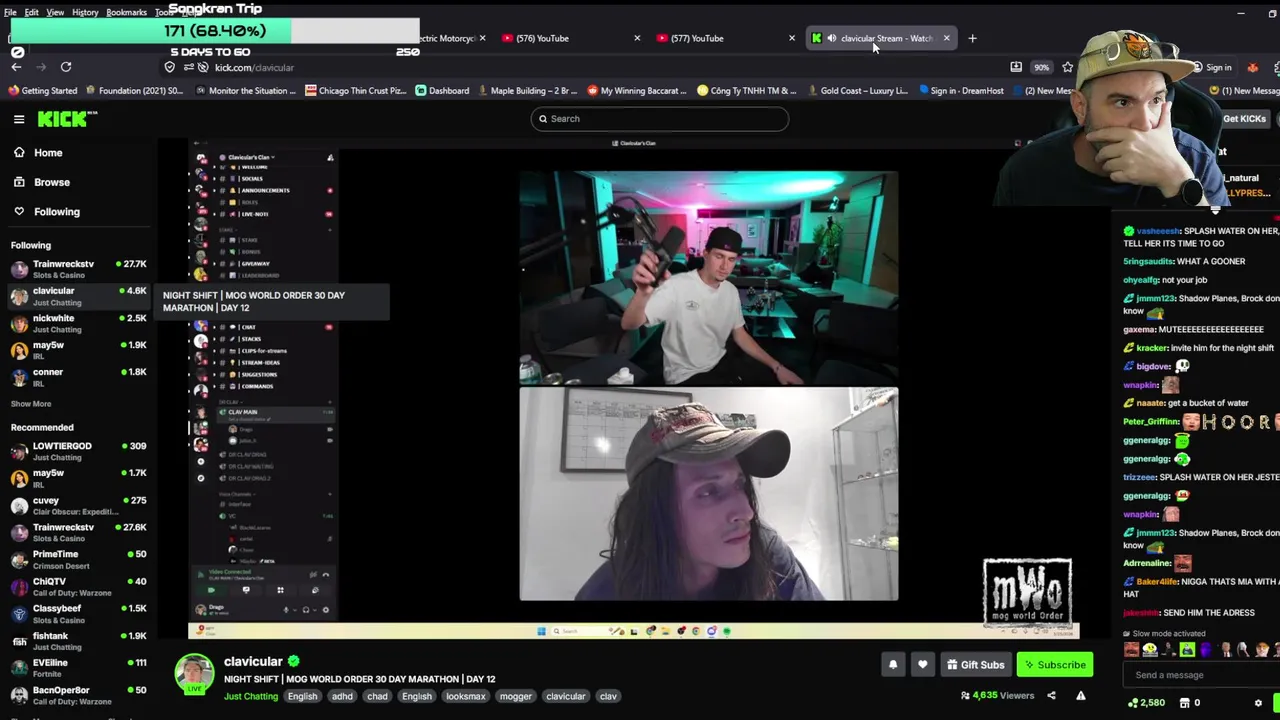
Task: Open the Monitor the Situation bookmark
Action: click(x=246, y=91)
